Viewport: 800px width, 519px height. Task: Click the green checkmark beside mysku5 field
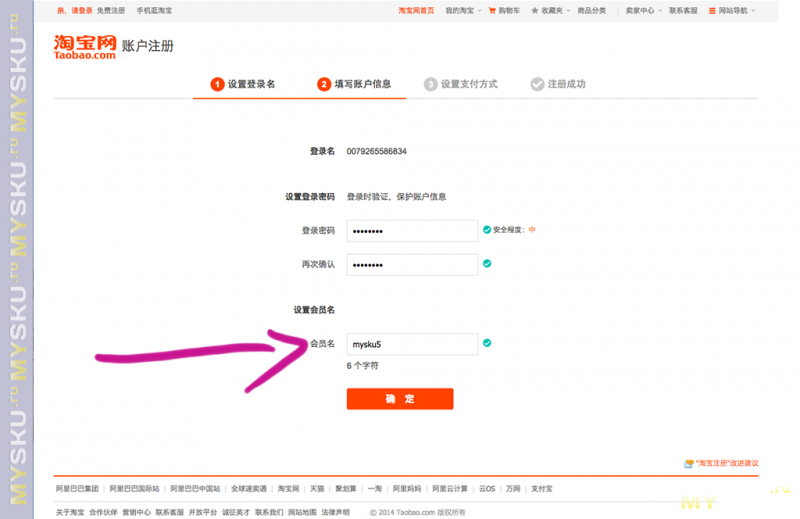487,343
